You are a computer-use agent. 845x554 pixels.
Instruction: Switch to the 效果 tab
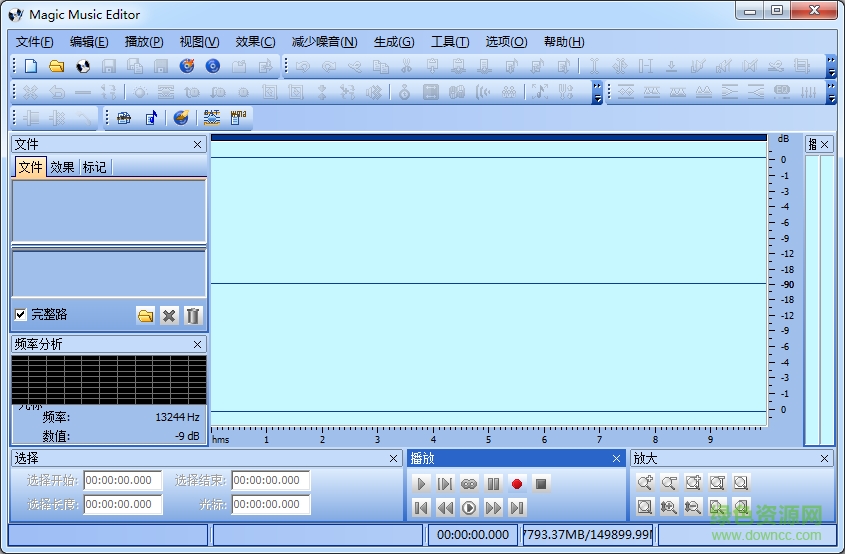tap(62, 167)
